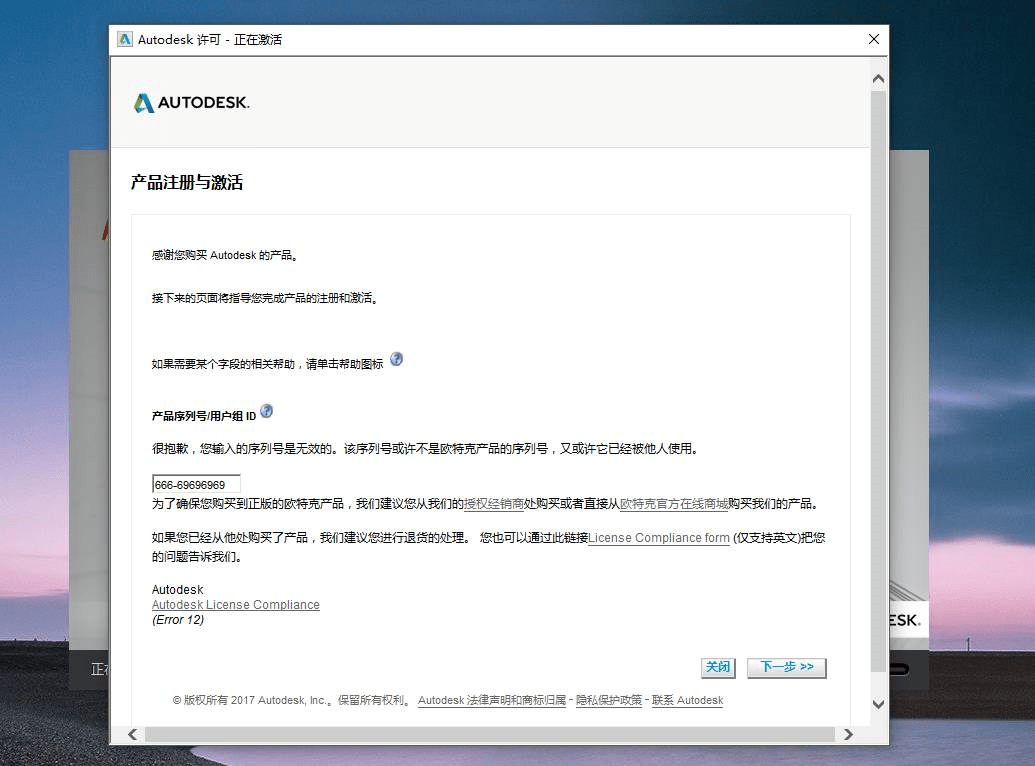1035x766 pixels.
Task: Open the 联系 Autodesk contact link
Action: pos(686,700)
